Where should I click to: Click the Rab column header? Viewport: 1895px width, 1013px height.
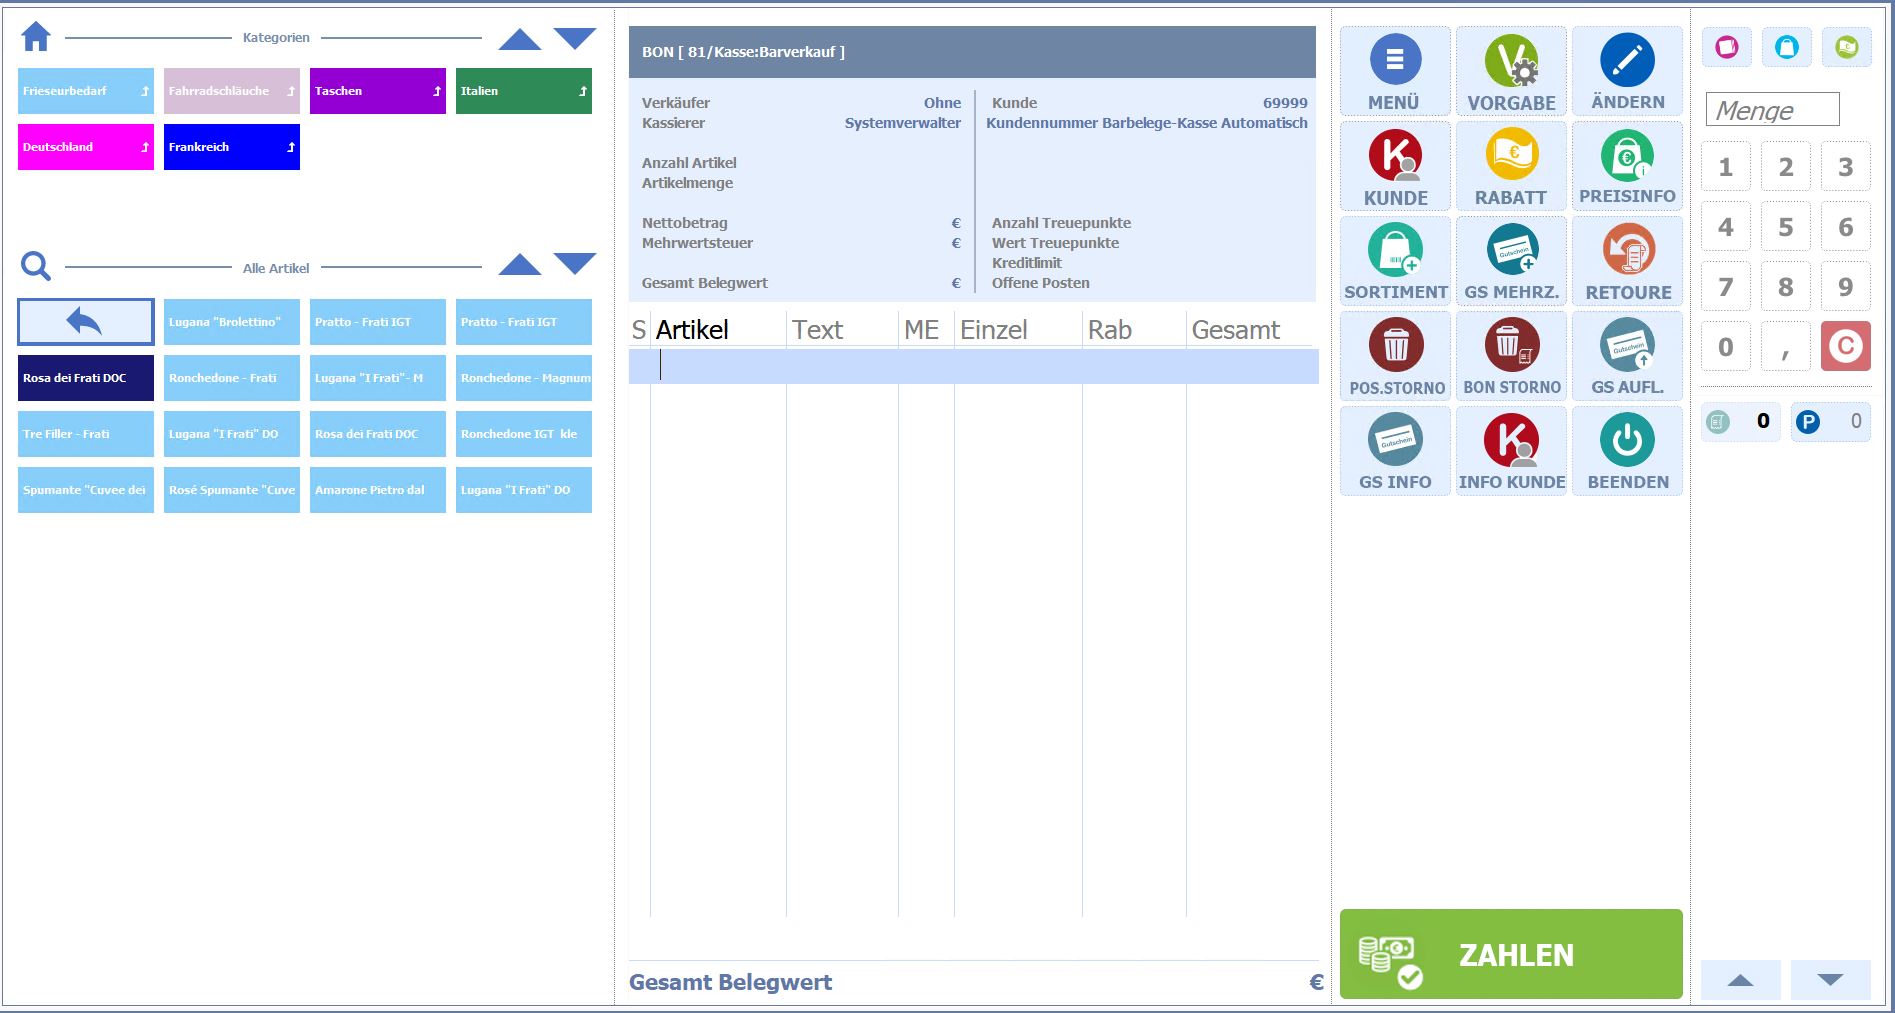coord(1110,330)
